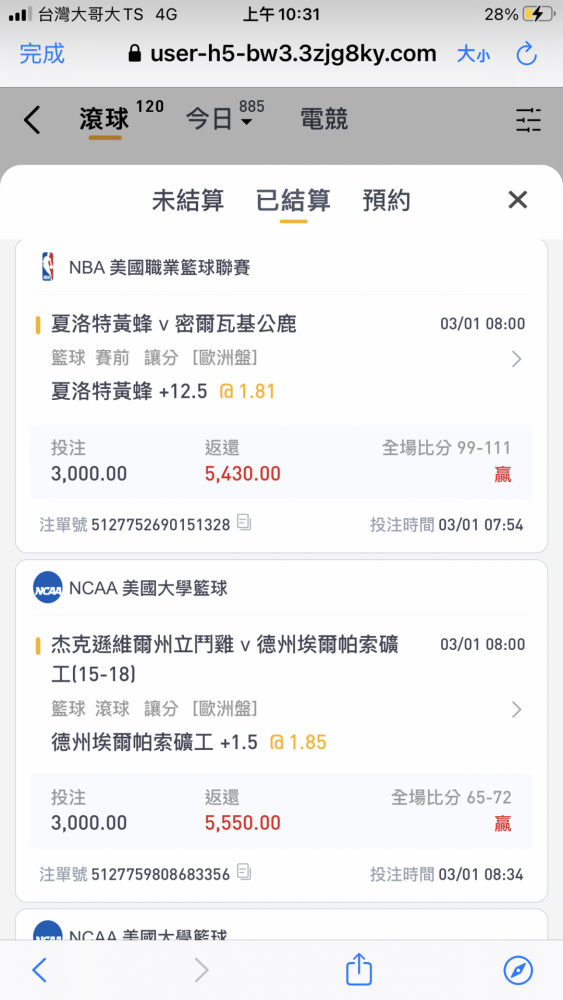Tap the 完成 done button
The image size is (563, 1000).
click(42, 54)
